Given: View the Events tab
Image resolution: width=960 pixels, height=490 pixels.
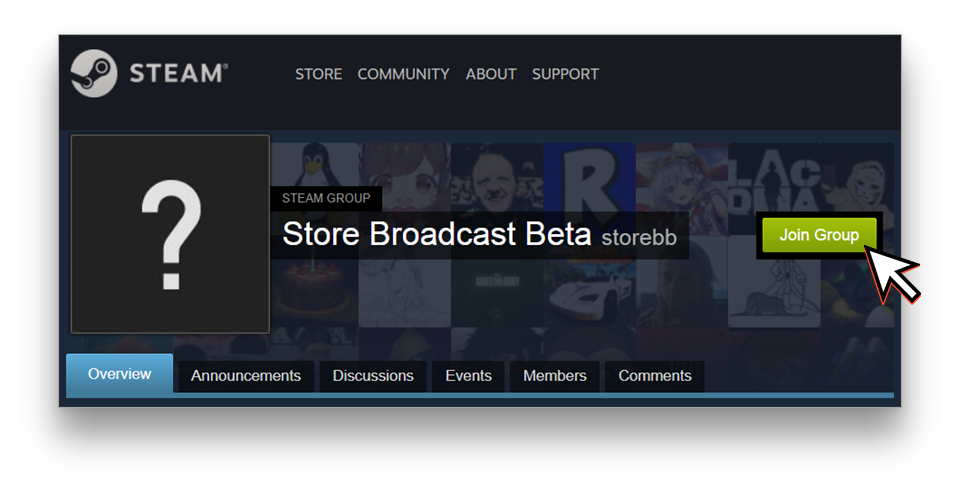Looking at the screenshot, I should (468, 376).
